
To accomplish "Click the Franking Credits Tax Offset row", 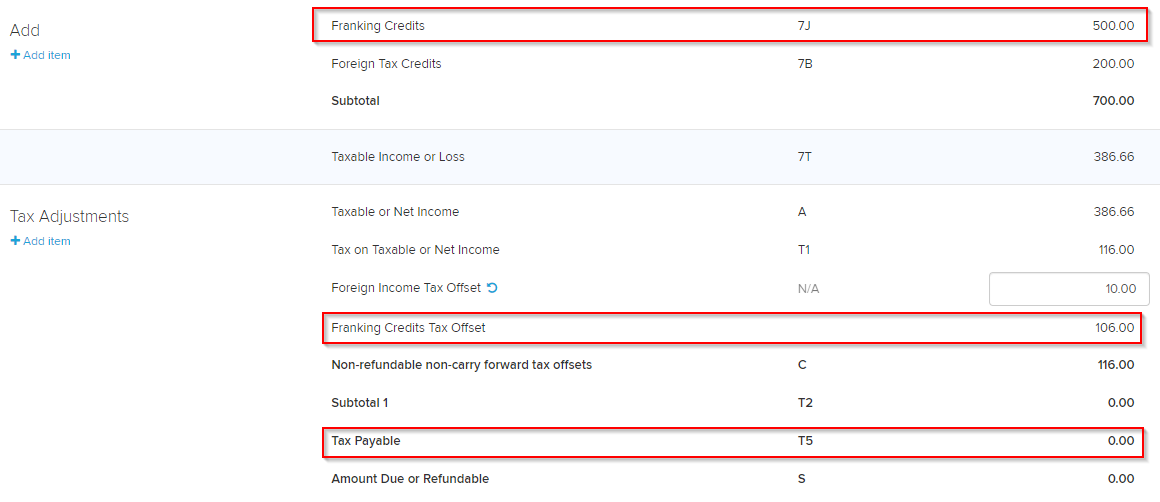I will 731,328.
